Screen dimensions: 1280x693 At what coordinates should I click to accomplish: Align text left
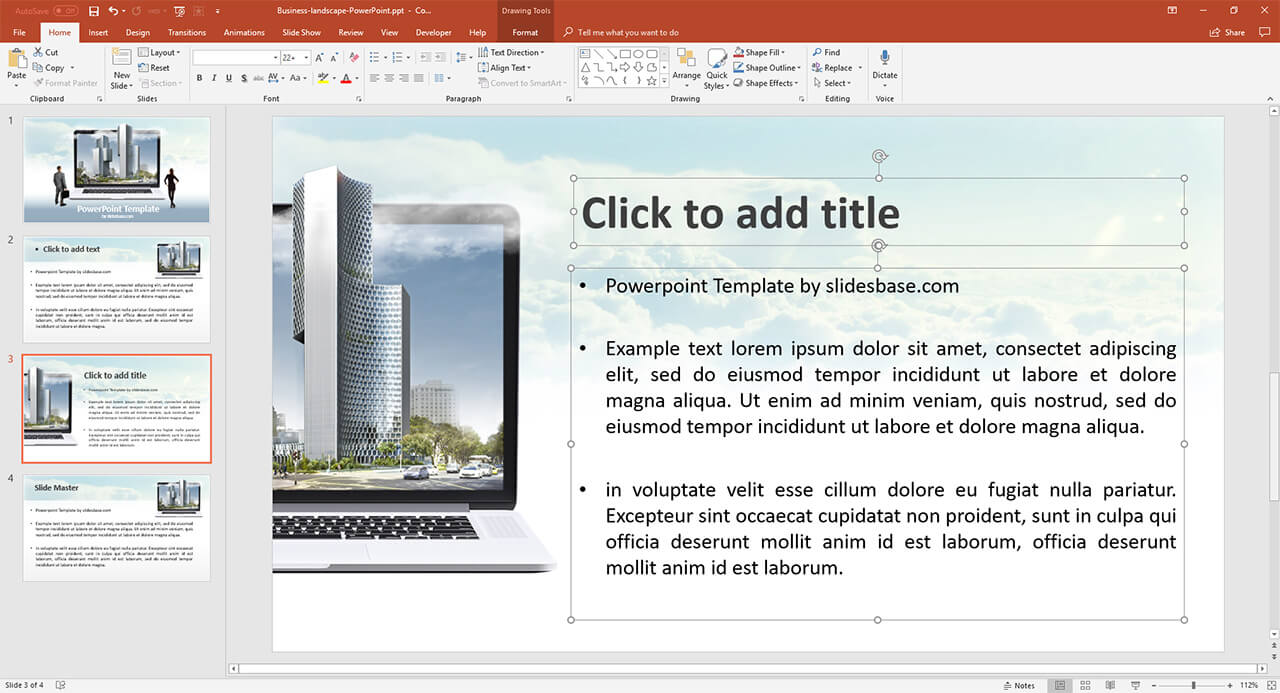(375, 78)
